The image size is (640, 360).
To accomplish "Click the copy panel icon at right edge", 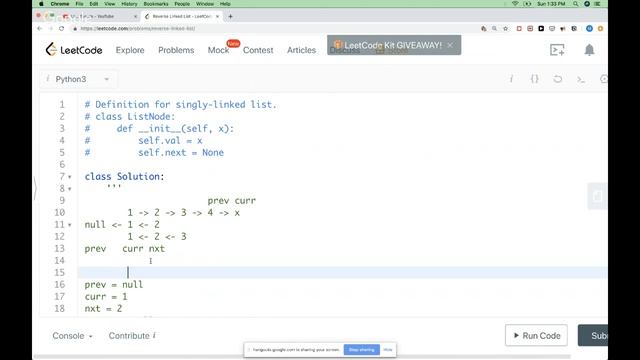I will click(597, 196).
